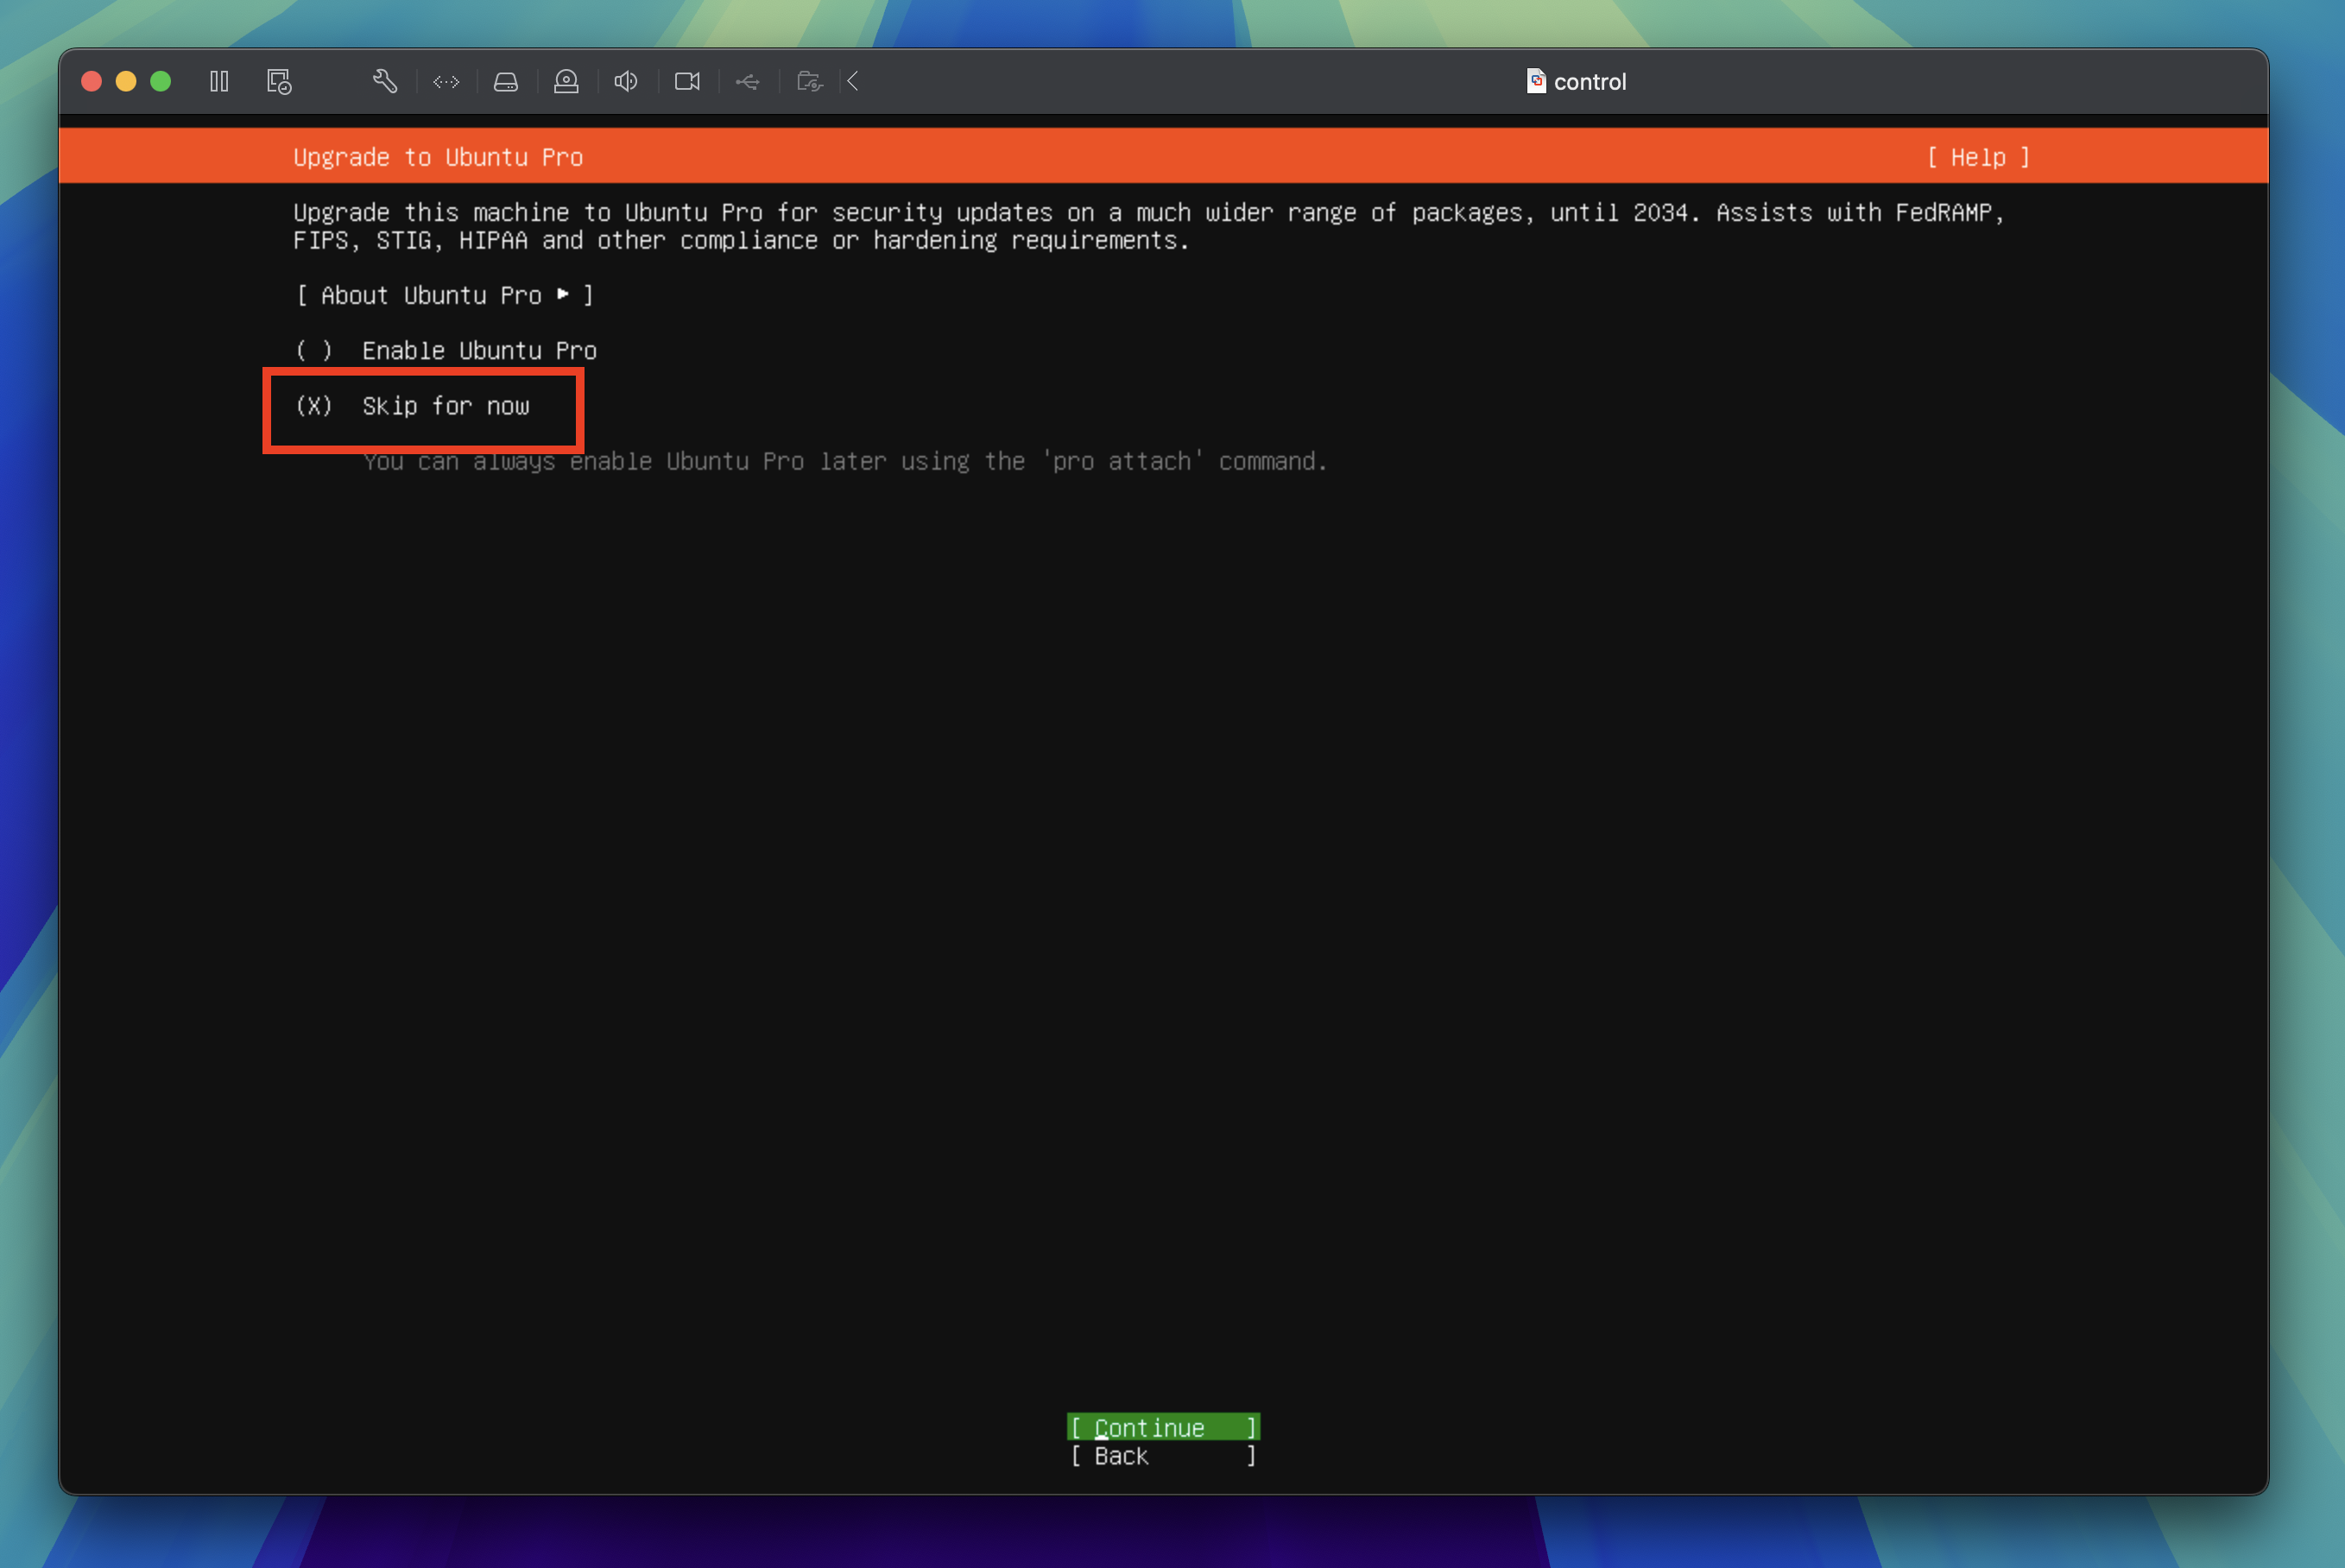Select the camera capture icon
This screenshot has width=2345, height=1568.
566,82
